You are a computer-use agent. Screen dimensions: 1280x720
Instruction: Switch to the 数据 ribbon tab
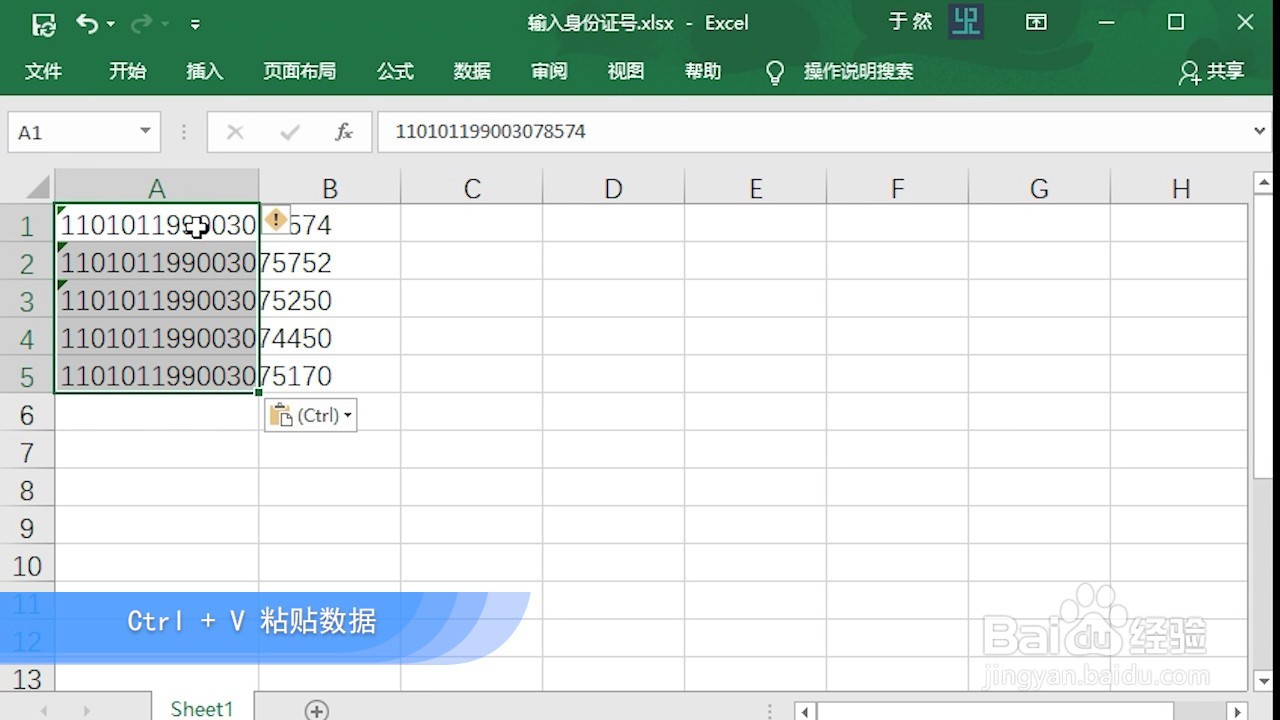471,71
